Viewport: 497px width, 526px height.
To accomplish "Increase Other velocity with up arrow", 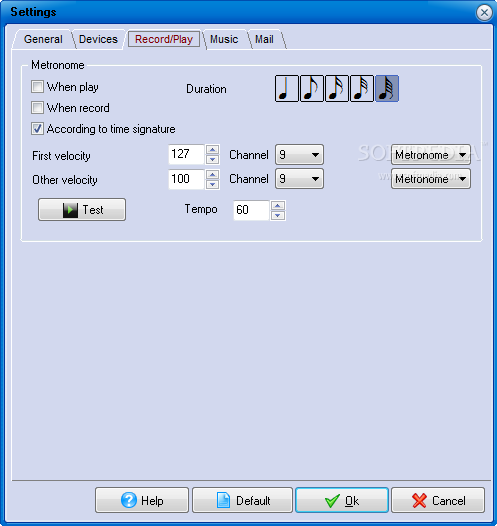I will click(x=213, y=174).
